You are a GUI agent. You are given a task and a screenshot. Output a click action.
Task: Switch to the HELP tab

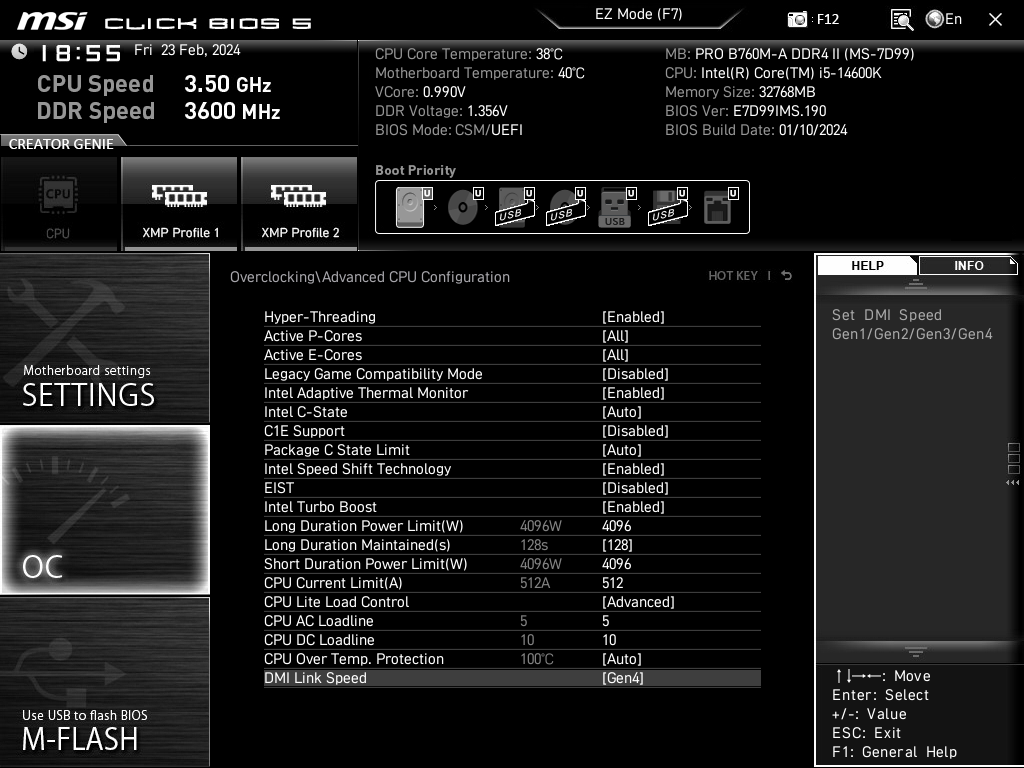867,266
